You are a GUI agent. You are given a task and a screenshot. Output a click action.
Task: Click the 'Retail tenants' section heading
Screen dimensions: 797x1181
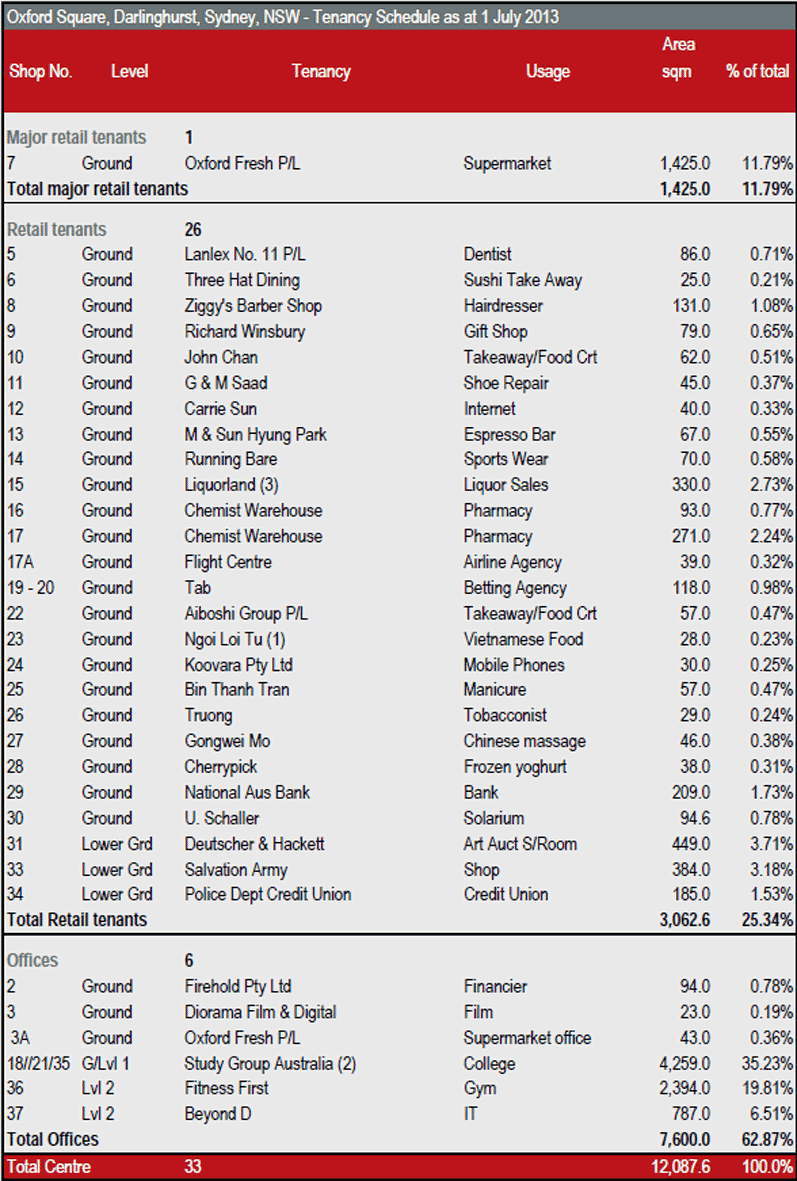click(56, 229)
